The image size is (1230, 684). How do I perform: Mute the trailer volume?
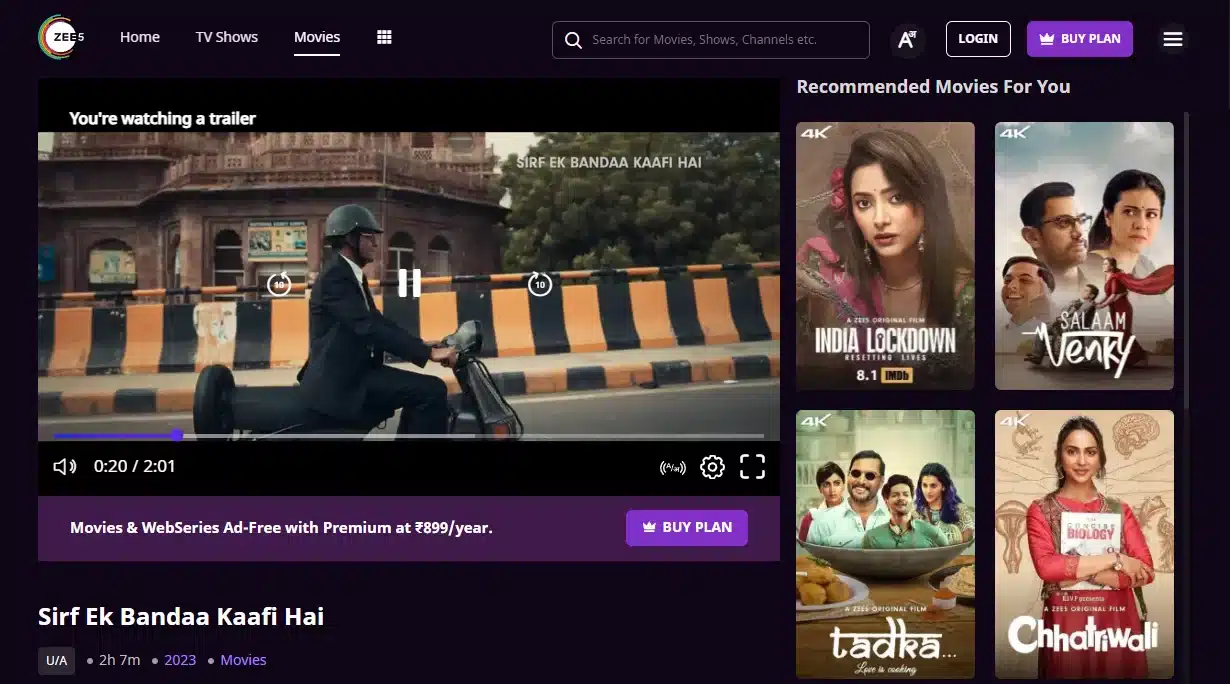click(x=65, y=466)
